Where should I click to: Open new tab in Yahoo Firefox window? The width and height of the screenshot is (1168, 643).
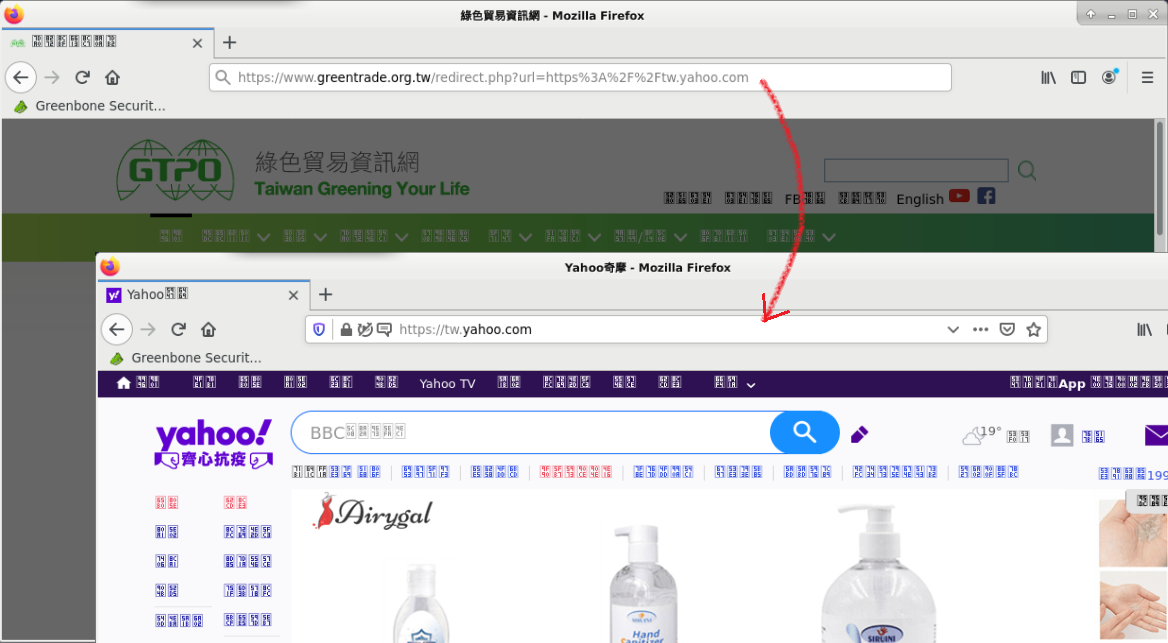326,294
